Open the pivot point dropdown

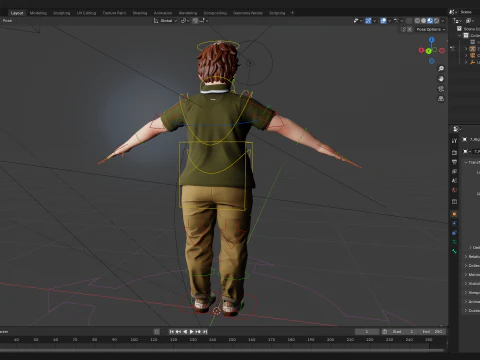185,21
